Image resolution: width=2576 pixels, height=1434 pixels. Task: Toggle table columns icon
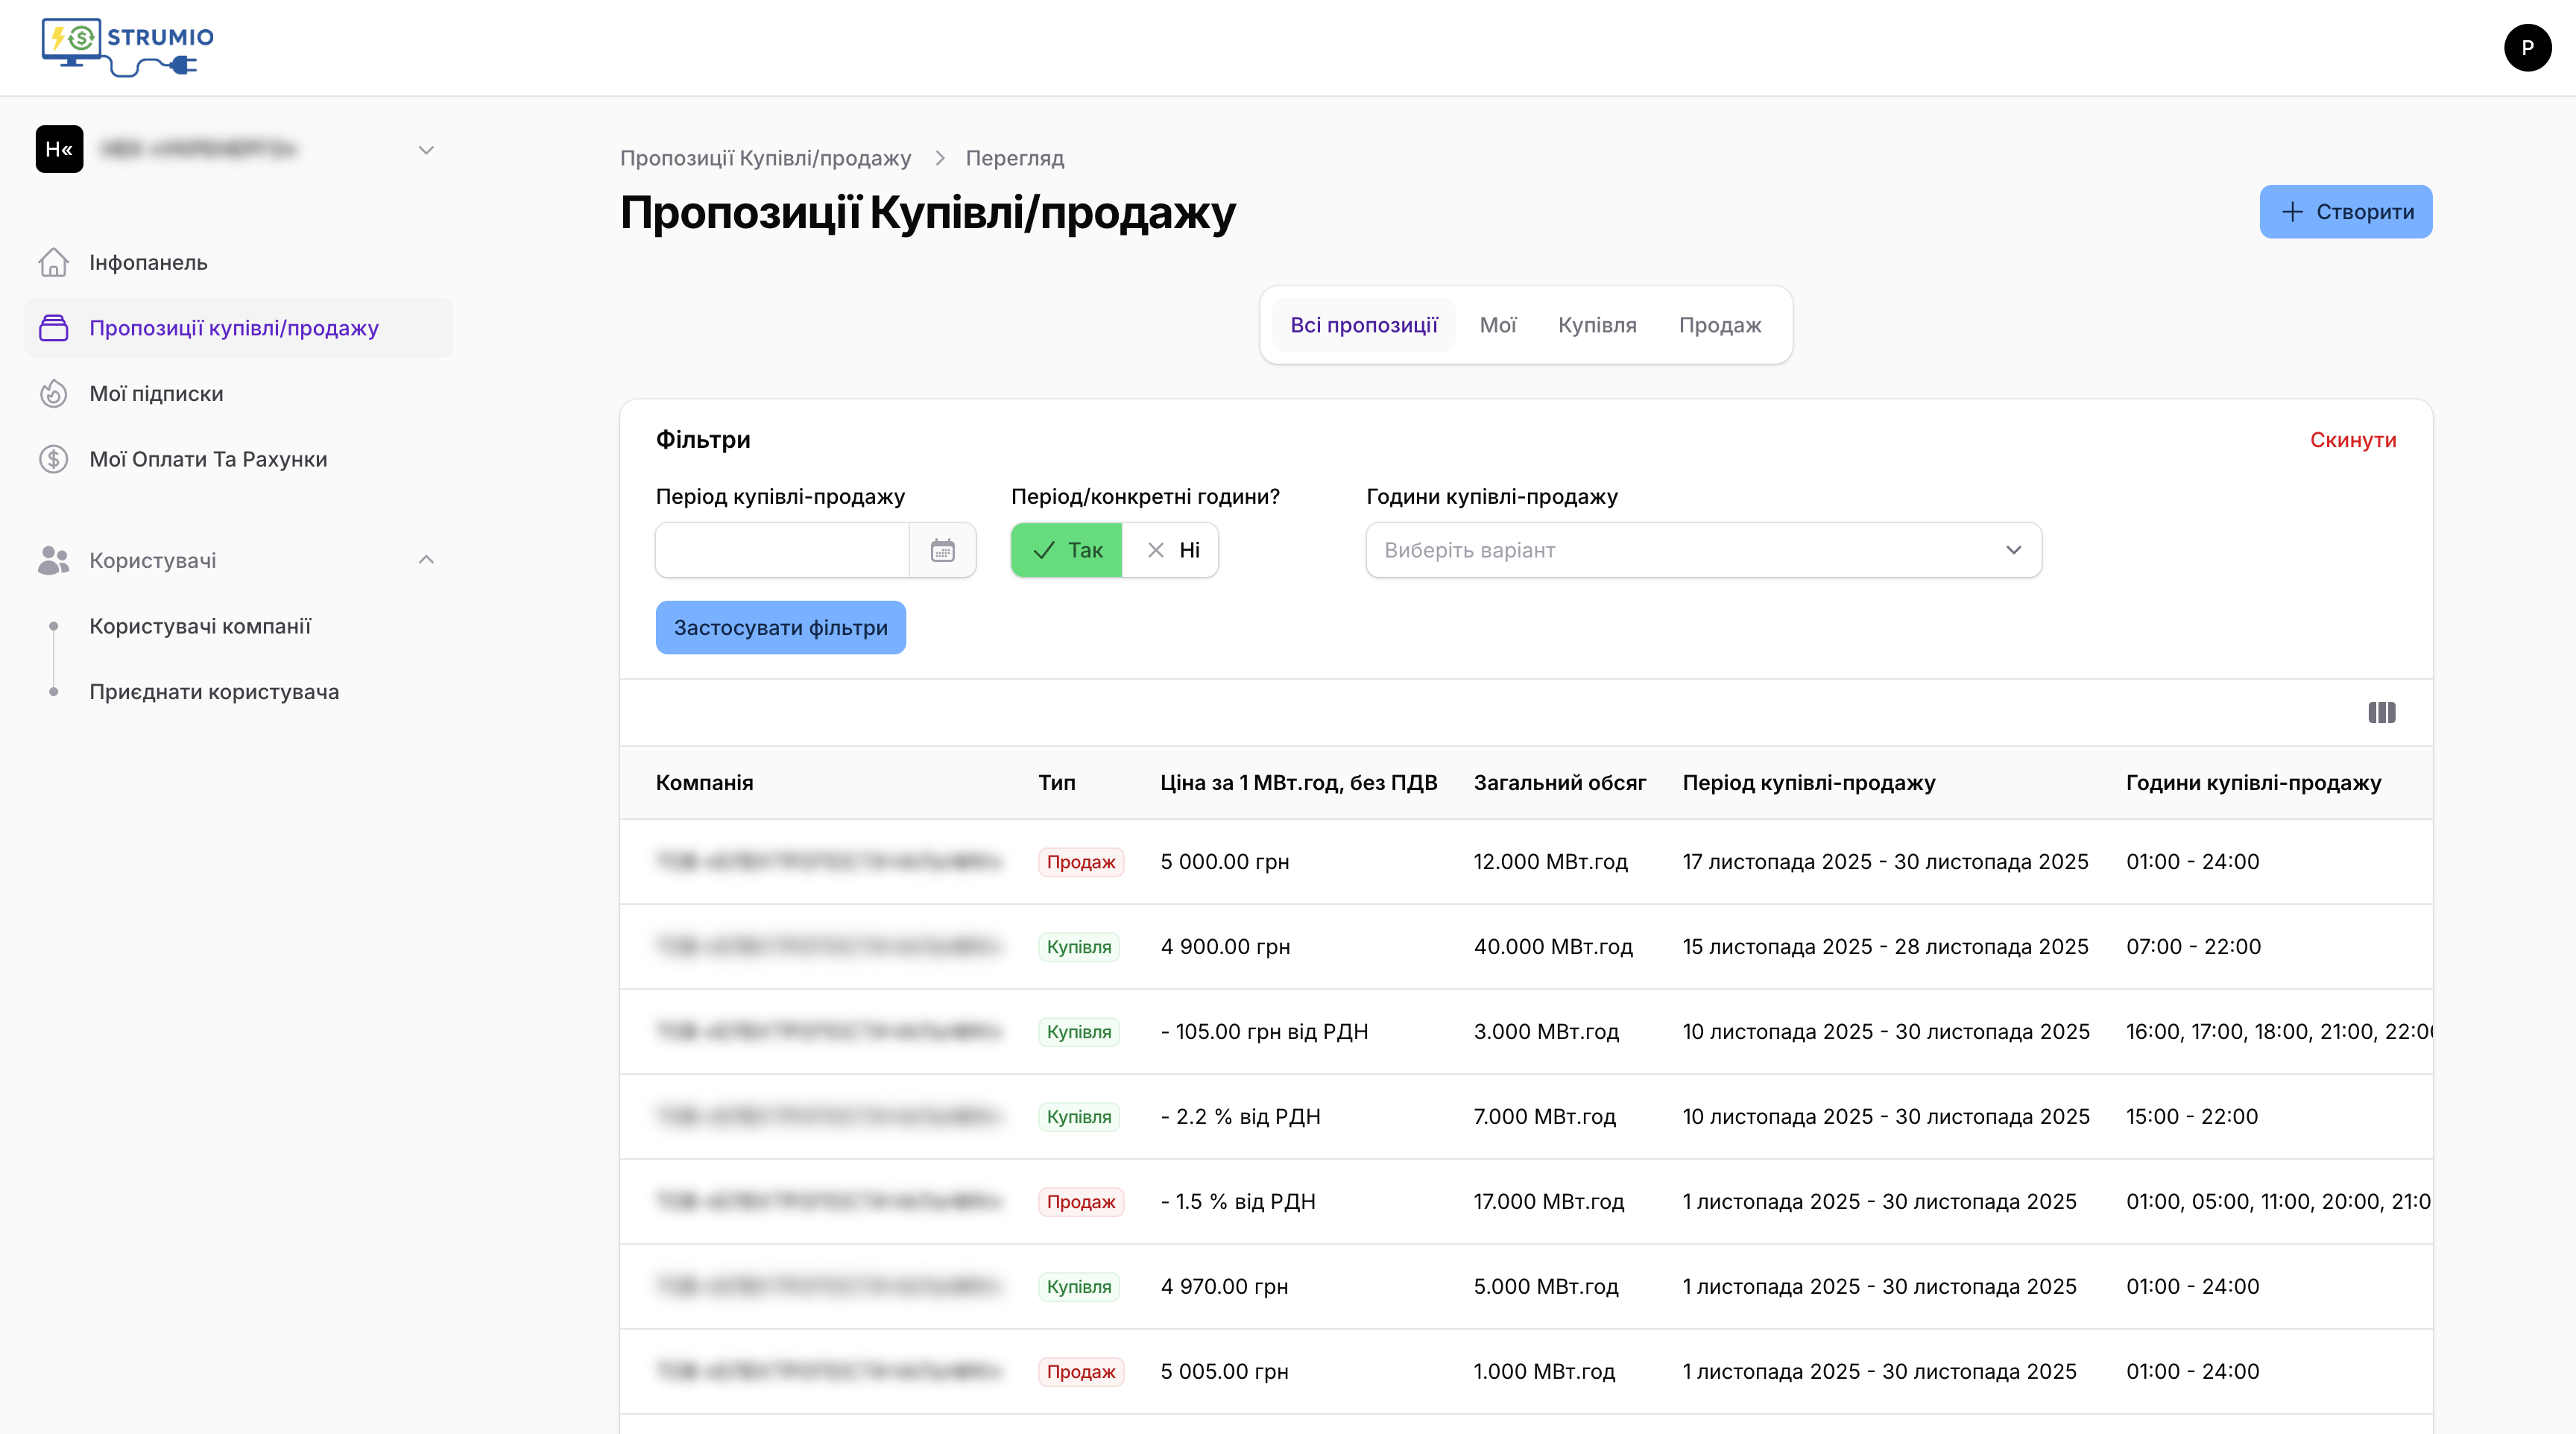pyautogui.click(x=2381, y=713)
